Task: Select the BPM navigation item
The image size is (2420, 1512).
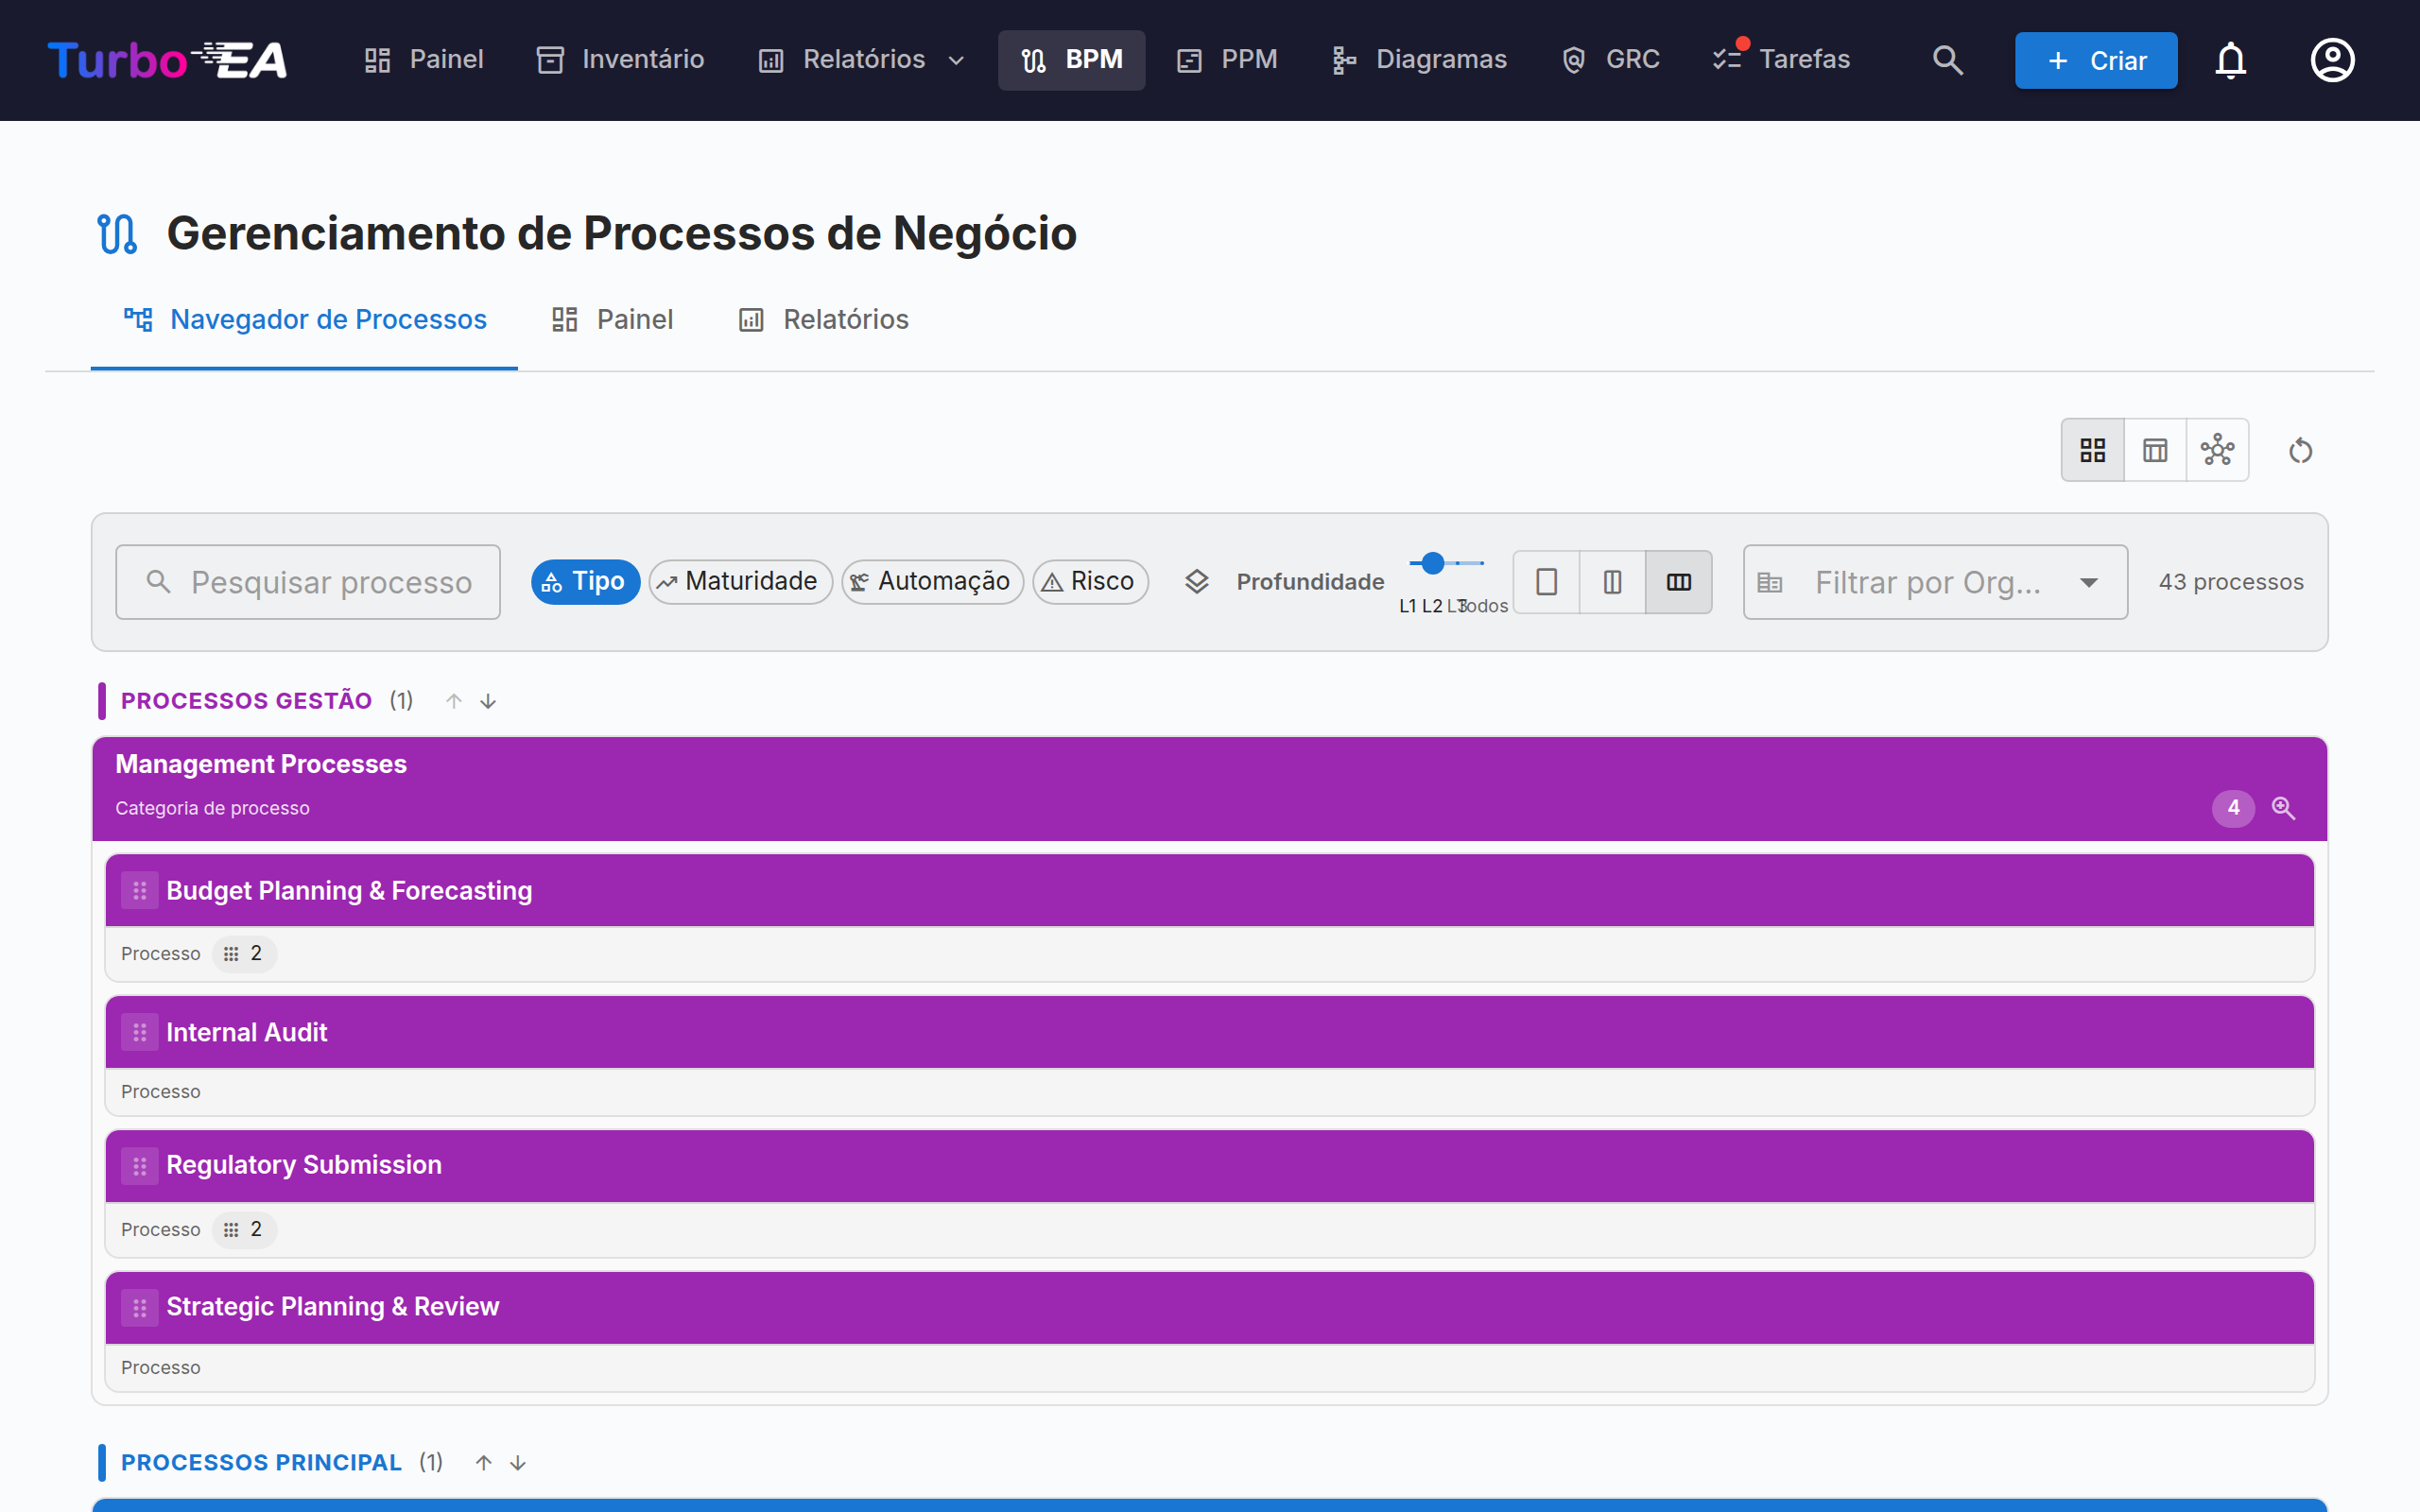Action: pyautogui.click(x=1072, y=60)
